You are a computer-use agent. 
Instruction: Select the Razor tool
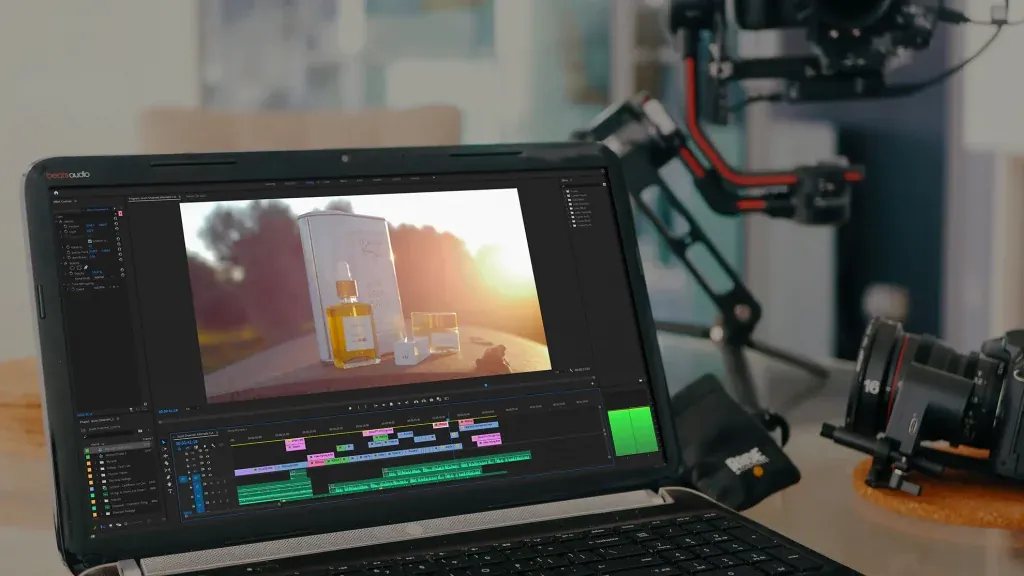click(167, 463)
